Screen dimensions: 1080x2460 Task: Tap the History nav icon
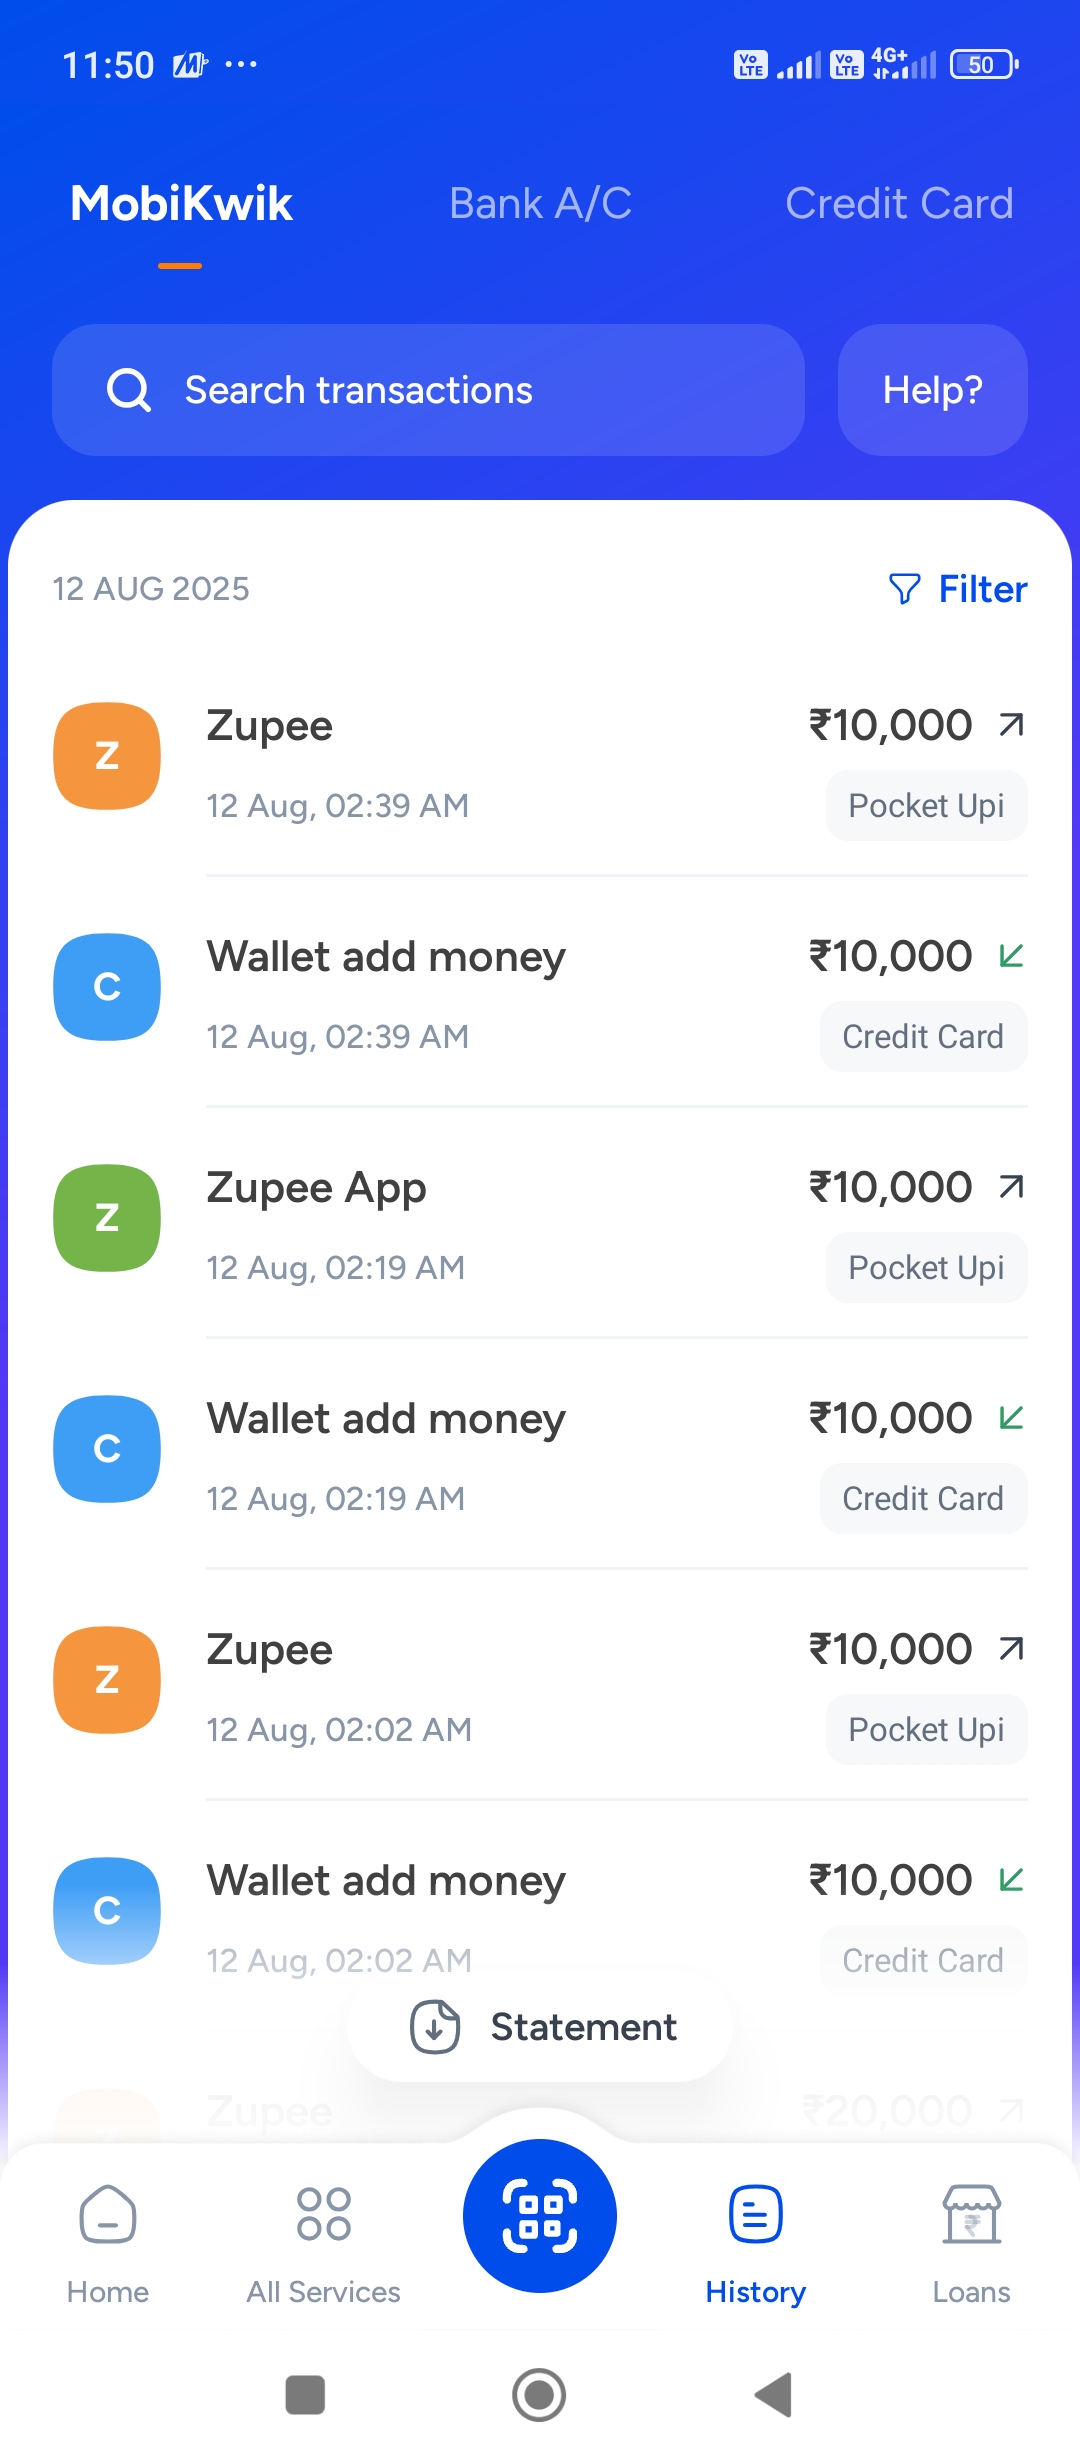[756, 2214]
